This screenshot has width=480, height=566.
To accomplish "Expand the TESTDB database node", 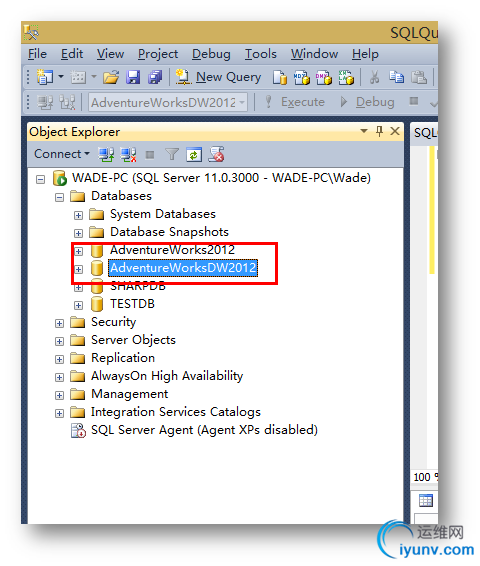I will point(78,305).
